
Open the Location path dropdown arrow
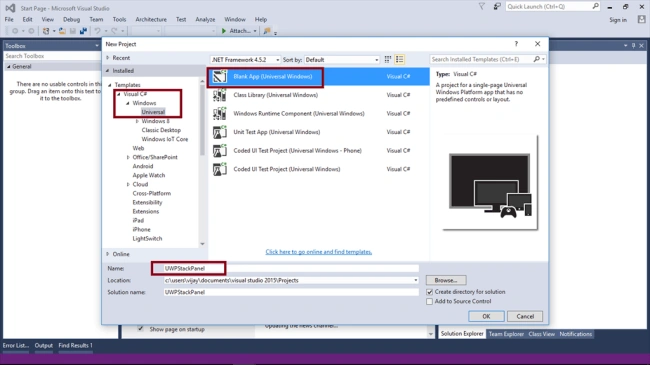[415, 280]
